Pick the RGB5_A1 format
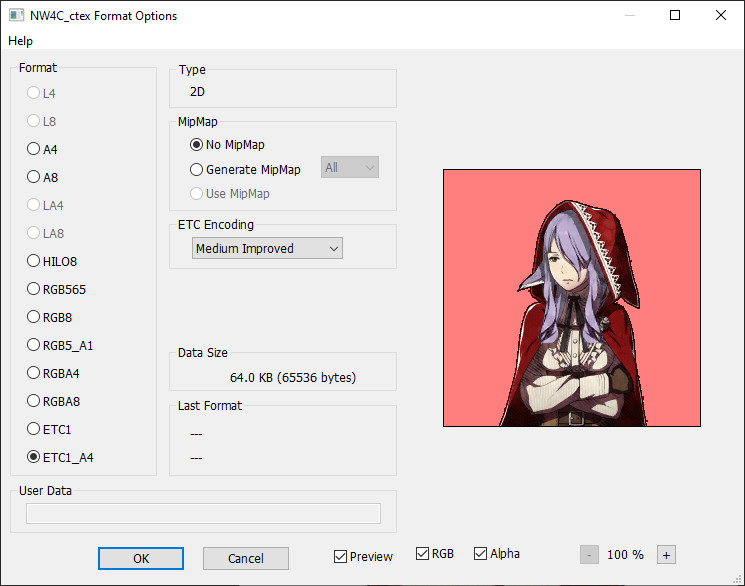The width and height of the screenshot is (745, 586). (60, 346)
